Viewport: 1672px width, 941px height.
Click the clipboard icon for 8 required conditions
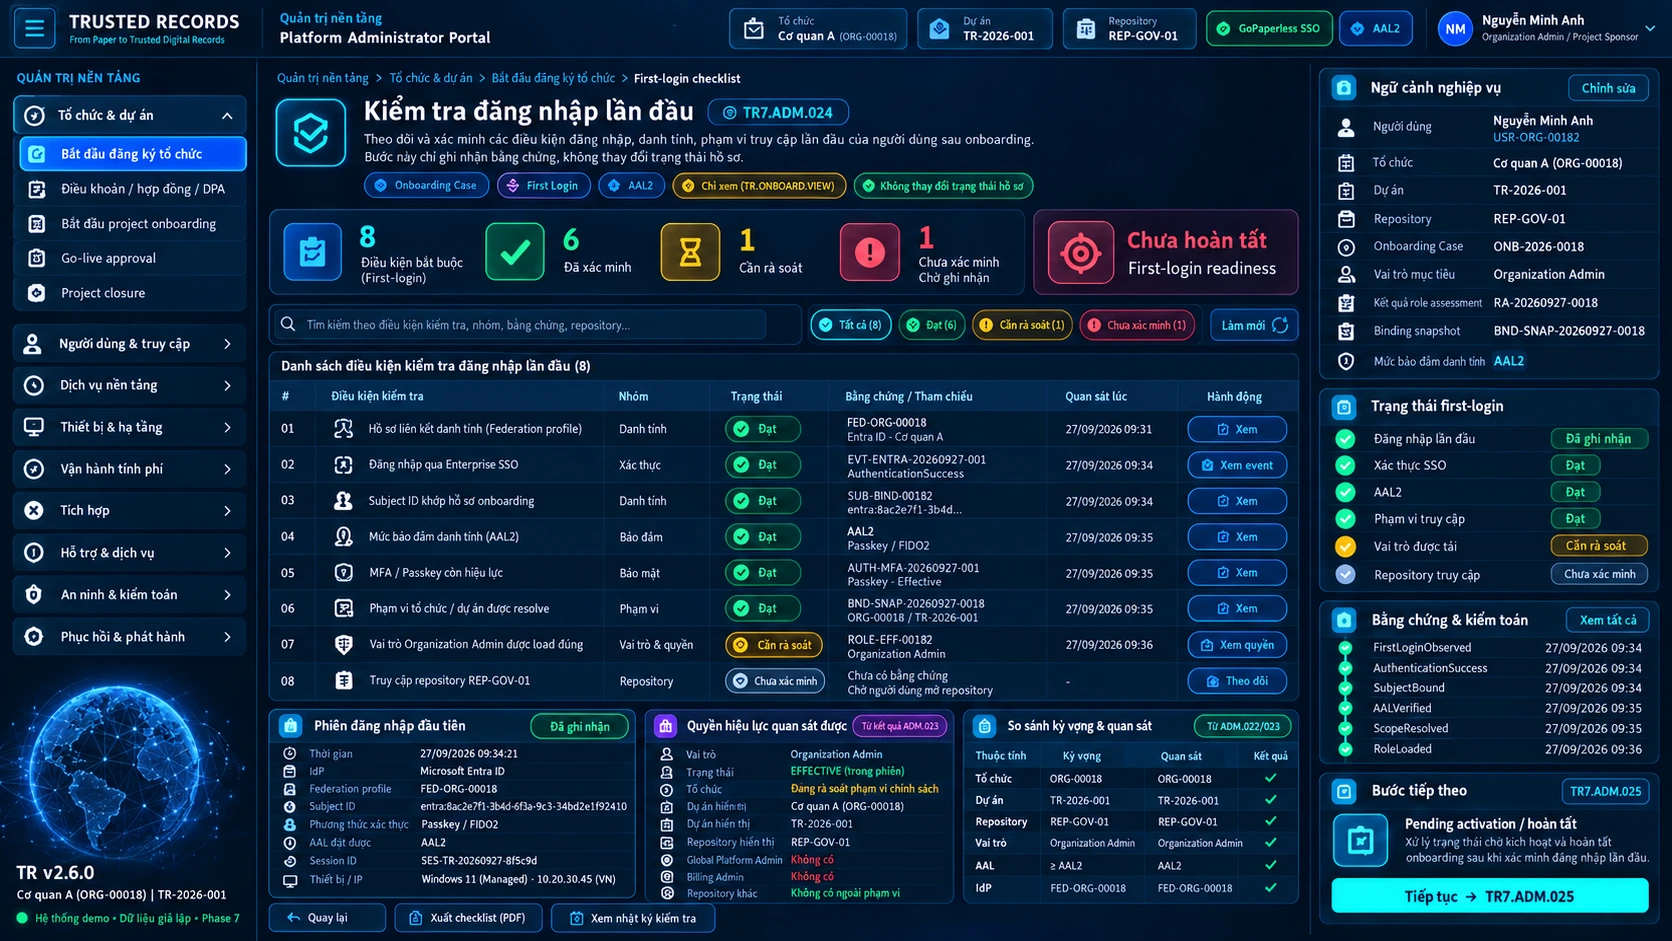[x=312, y=252]
